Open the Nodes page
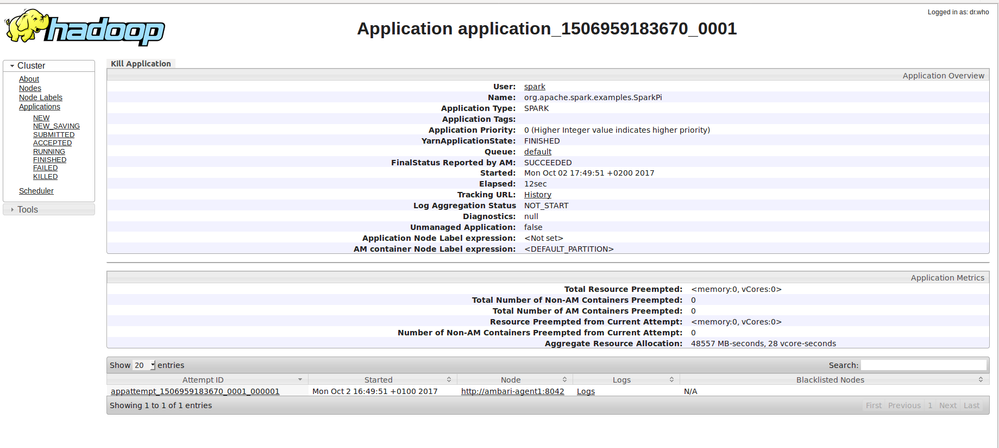Image resolution: width=999 pixels, height=448 pixels. (30, 89)
